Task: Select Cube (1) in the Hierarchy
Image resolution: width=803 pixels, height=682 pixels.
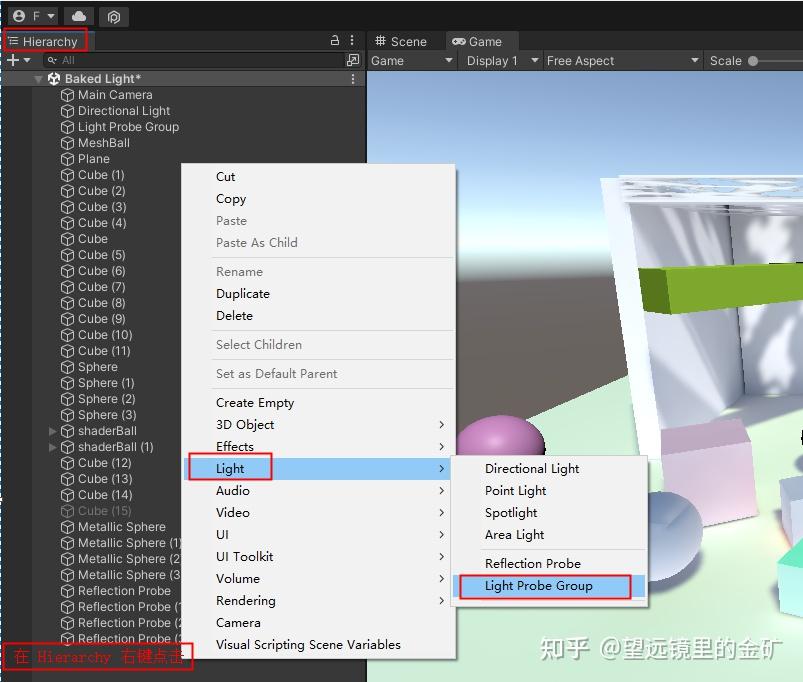Action: [101, 175]
